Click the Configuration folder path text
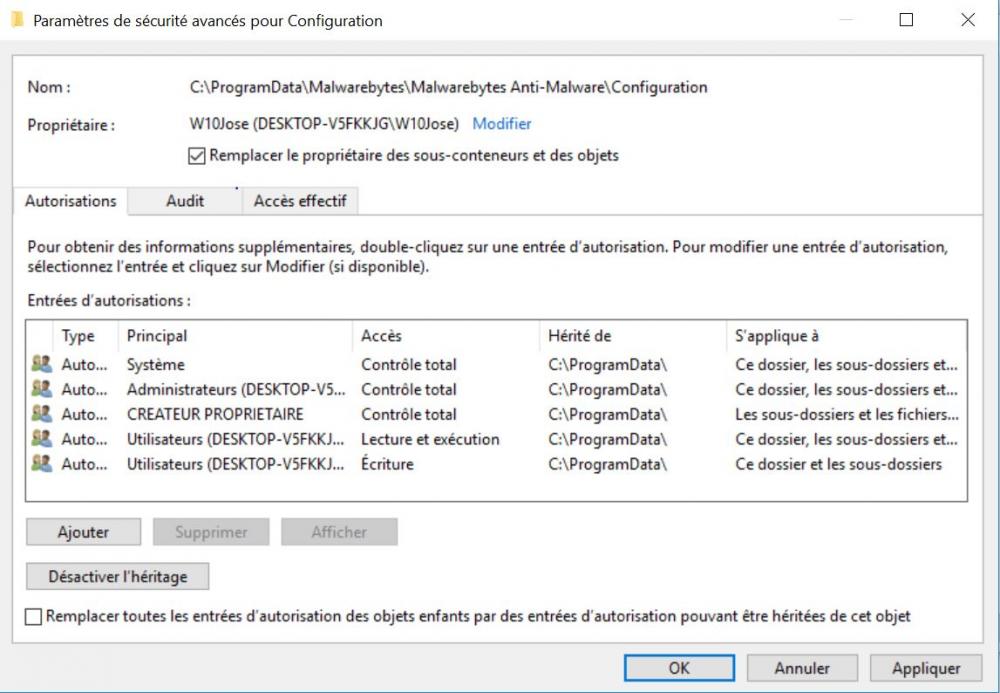1000x693 pixels. coord(448,87)
